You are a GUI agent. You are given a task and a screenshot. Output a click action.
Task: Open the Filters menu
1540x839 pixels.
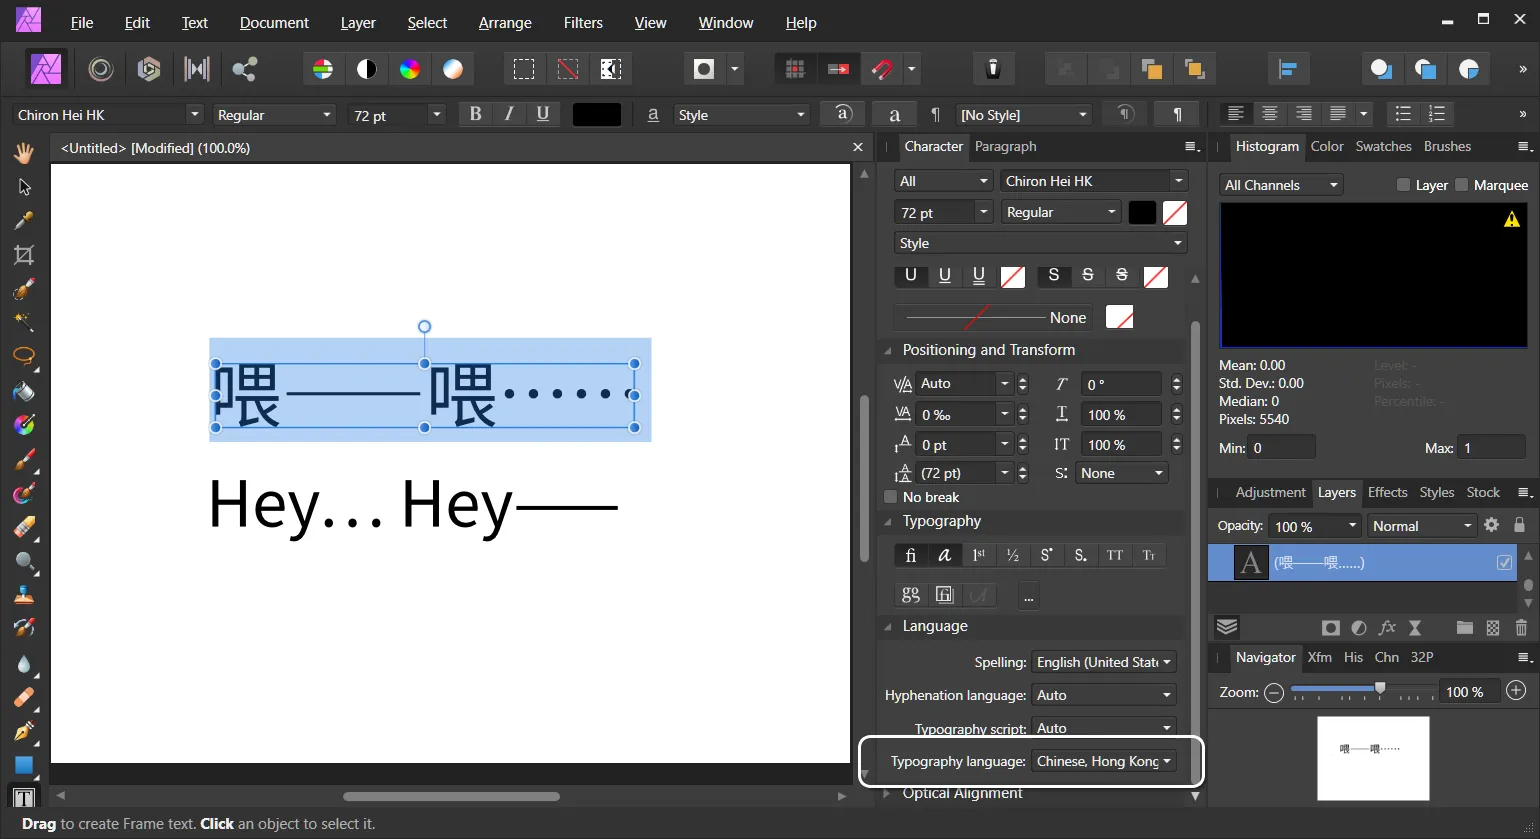click(583, 22)
